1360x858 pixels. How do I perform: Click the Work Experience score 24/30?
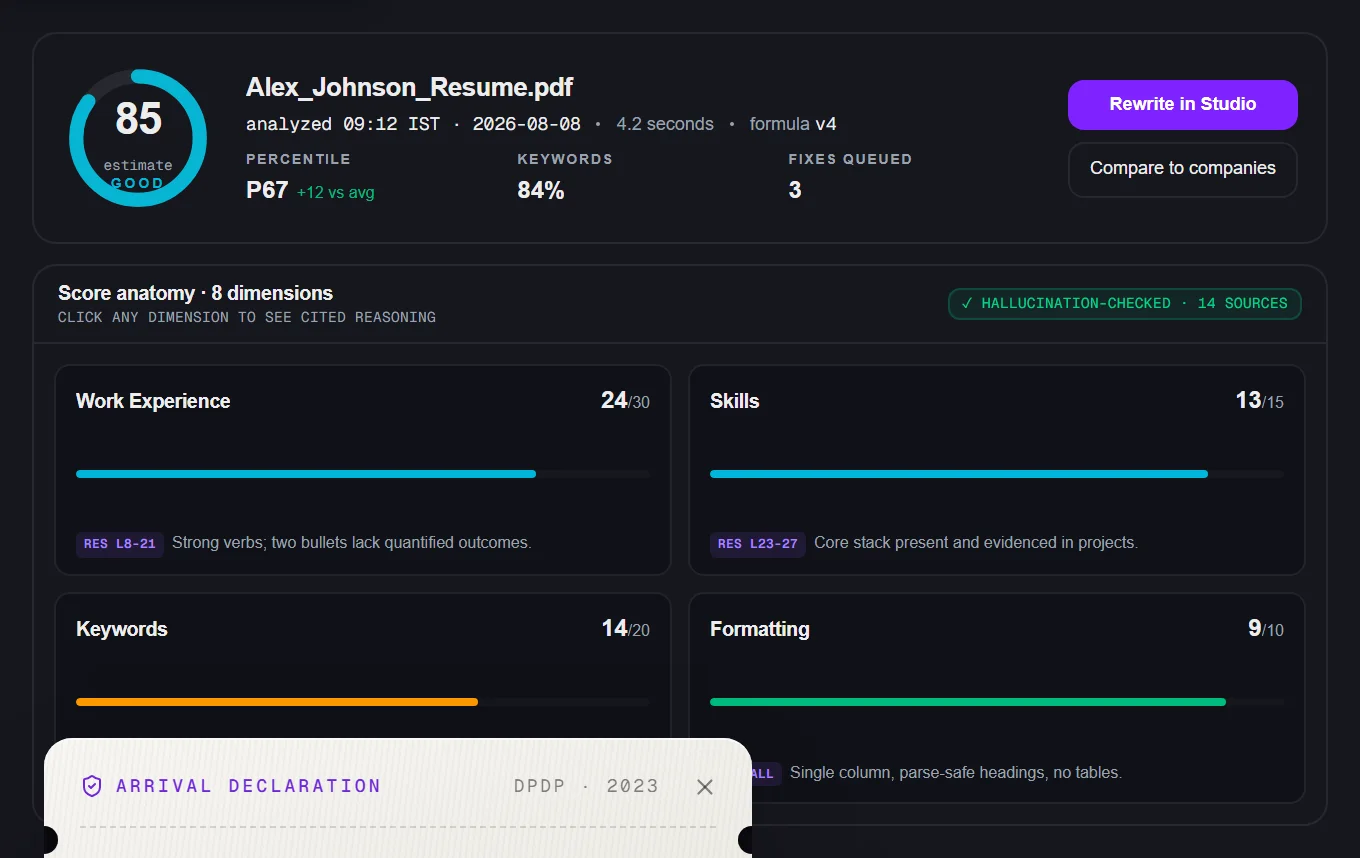[x=625, y=401]
